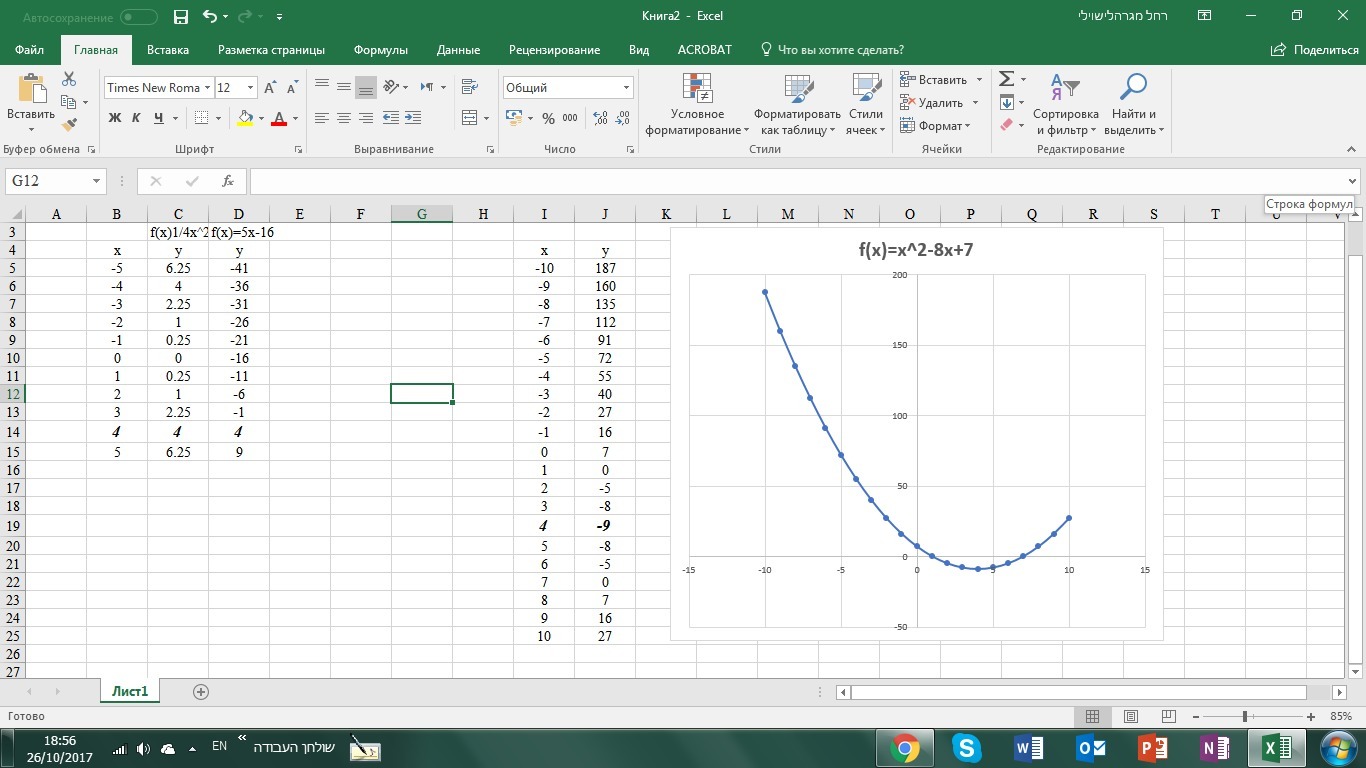
Task: Click the Percent style icon
Action: [548, 118]
